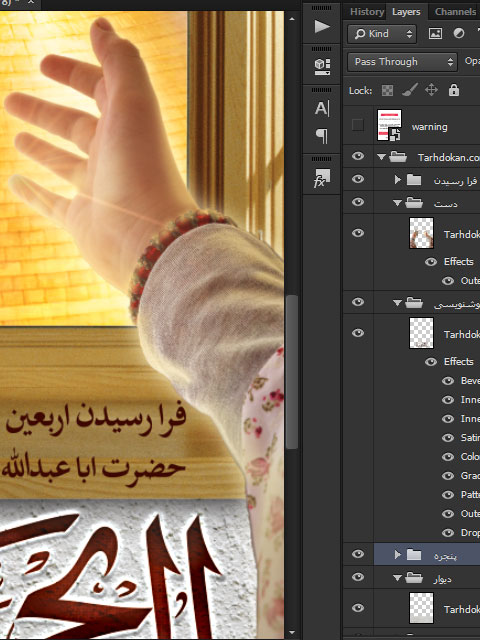Collapse the خوشنویسی group
Viewport: 480px width, 640px height.
pos(397,303)
